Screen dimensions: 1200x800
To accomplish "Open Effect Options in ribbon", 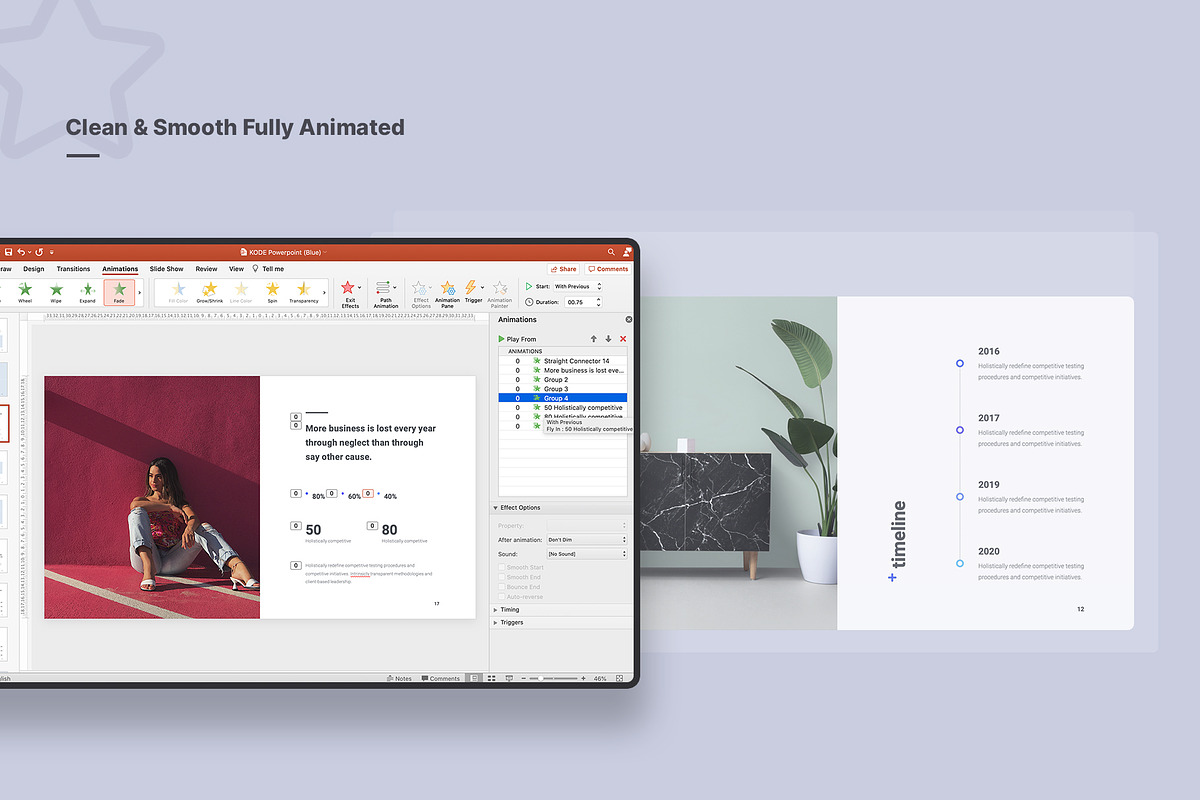I will pos(421,294).
